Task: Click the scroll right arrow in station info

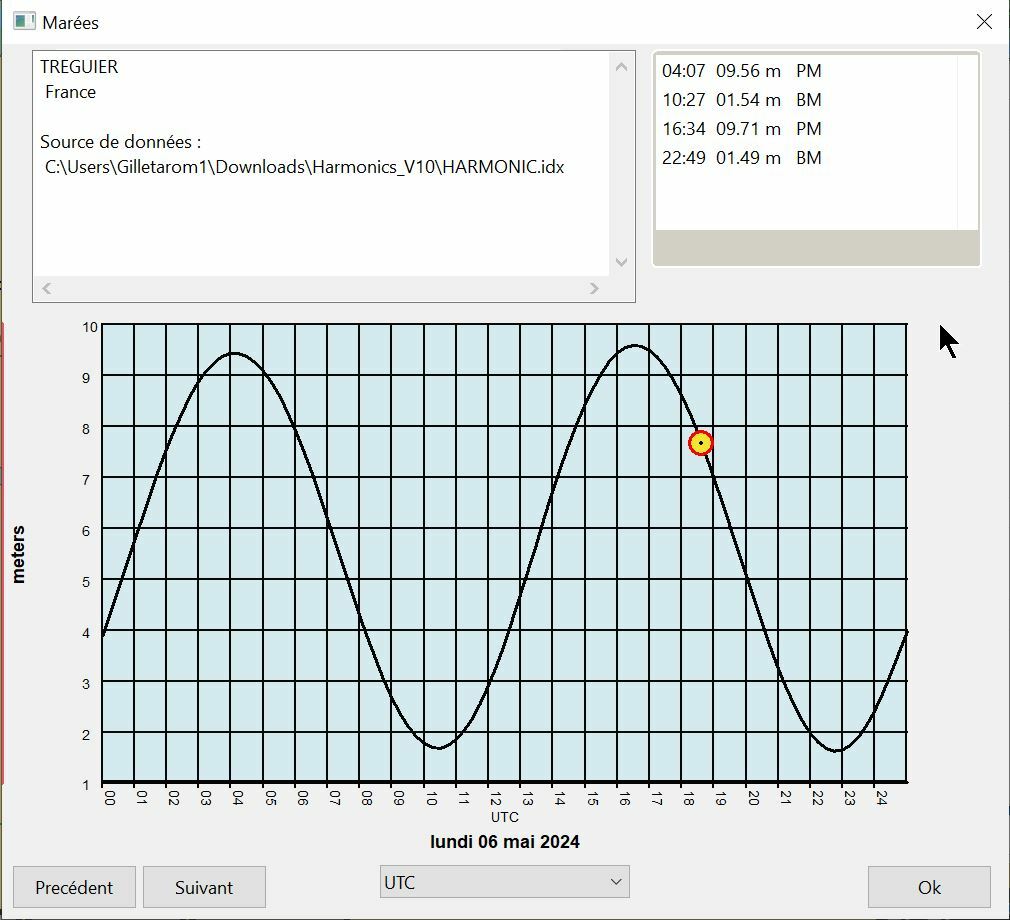Action: [594, 288]
